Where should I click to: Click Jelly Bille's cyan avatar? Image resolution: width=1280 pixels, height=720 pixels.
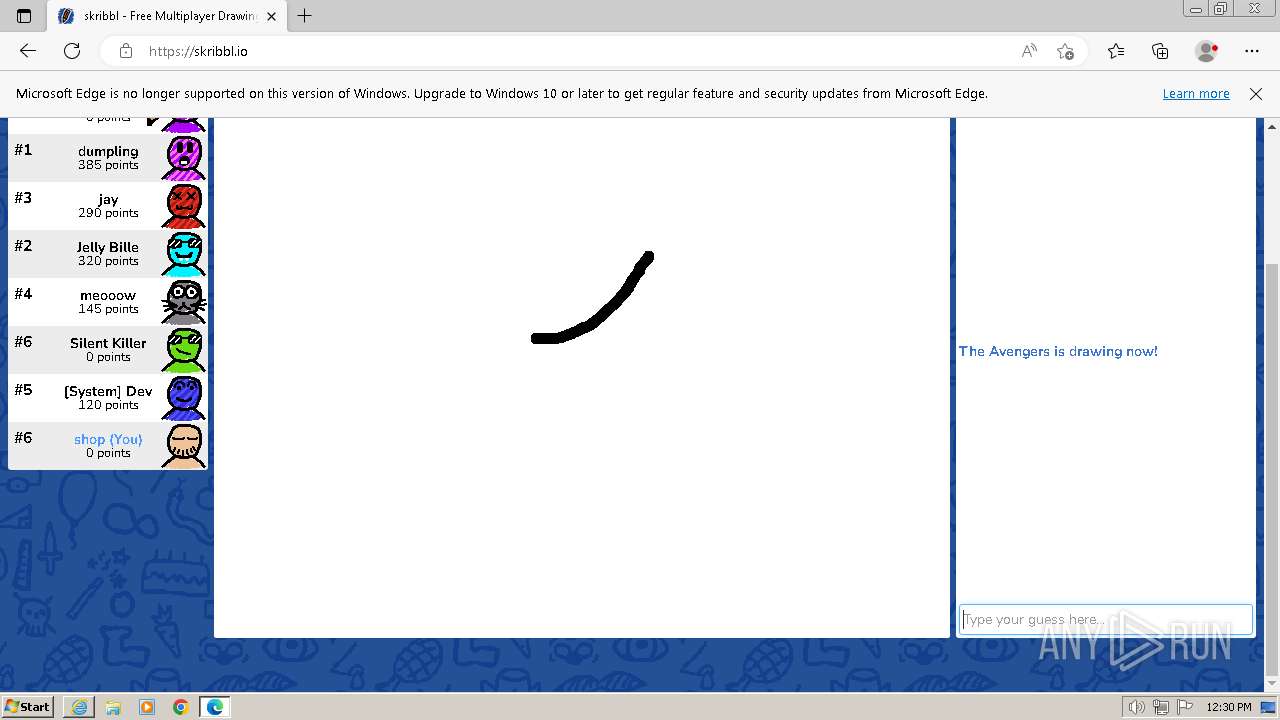184,253
